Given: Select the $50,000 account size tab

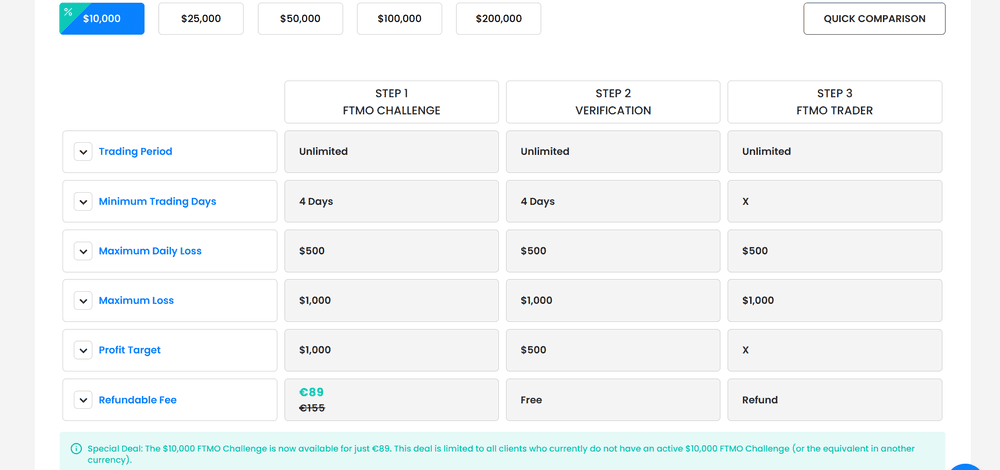Looking at the screenshot, I should [x=300, y=18].
